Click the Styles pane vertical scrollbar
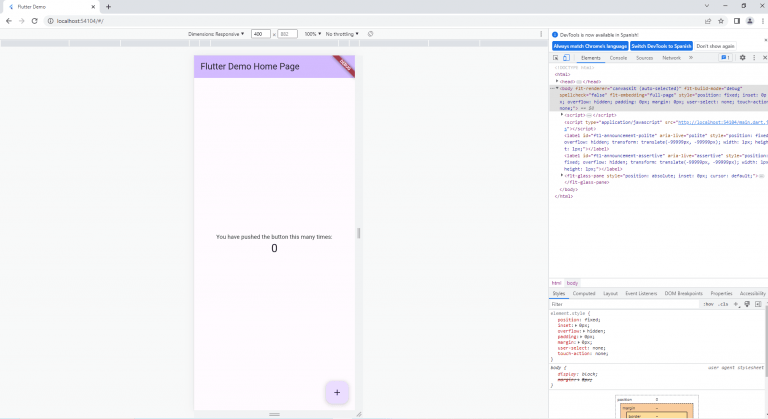This screenshot has width=768, height=419. (766, 343)
